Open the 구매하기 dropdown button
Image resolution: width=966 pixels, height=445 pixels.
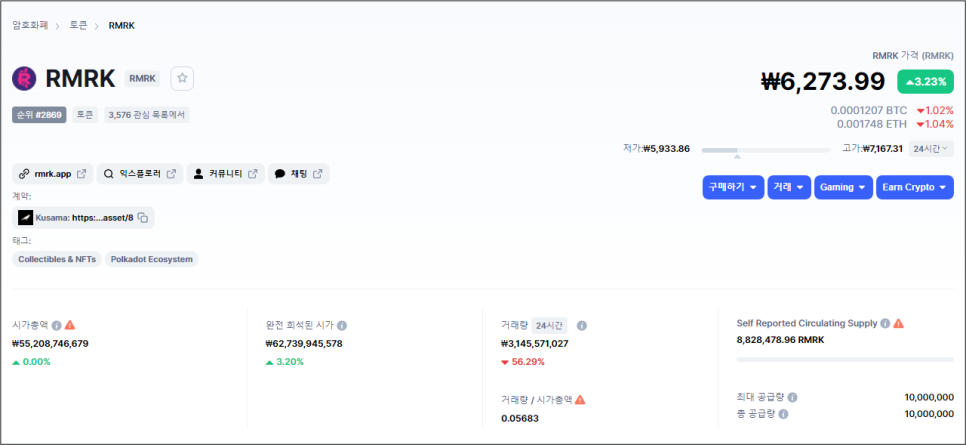pos(733,187)
